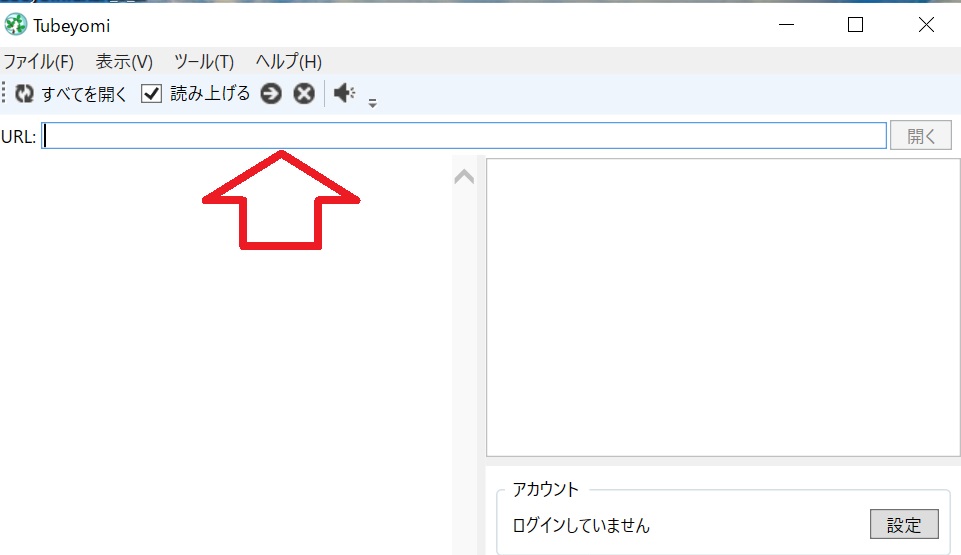
Task: Click the すべてを開く toolbar button
Action: [x=84, y=94]
